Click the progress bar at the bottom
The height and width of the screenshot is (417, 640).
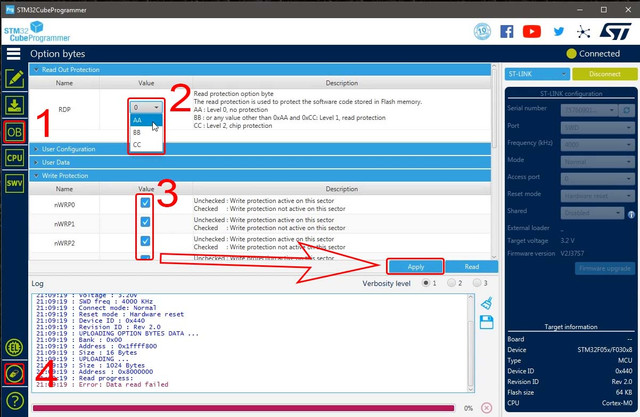[x=244, y=408]
